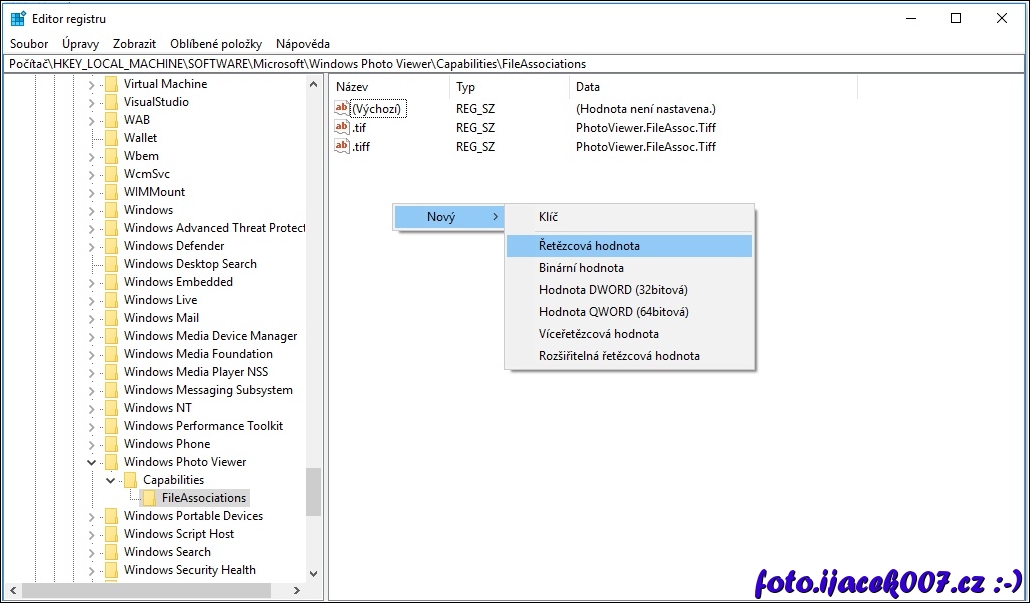
Task: Expand the Windows NT tree node
Action: coord(92,408)
